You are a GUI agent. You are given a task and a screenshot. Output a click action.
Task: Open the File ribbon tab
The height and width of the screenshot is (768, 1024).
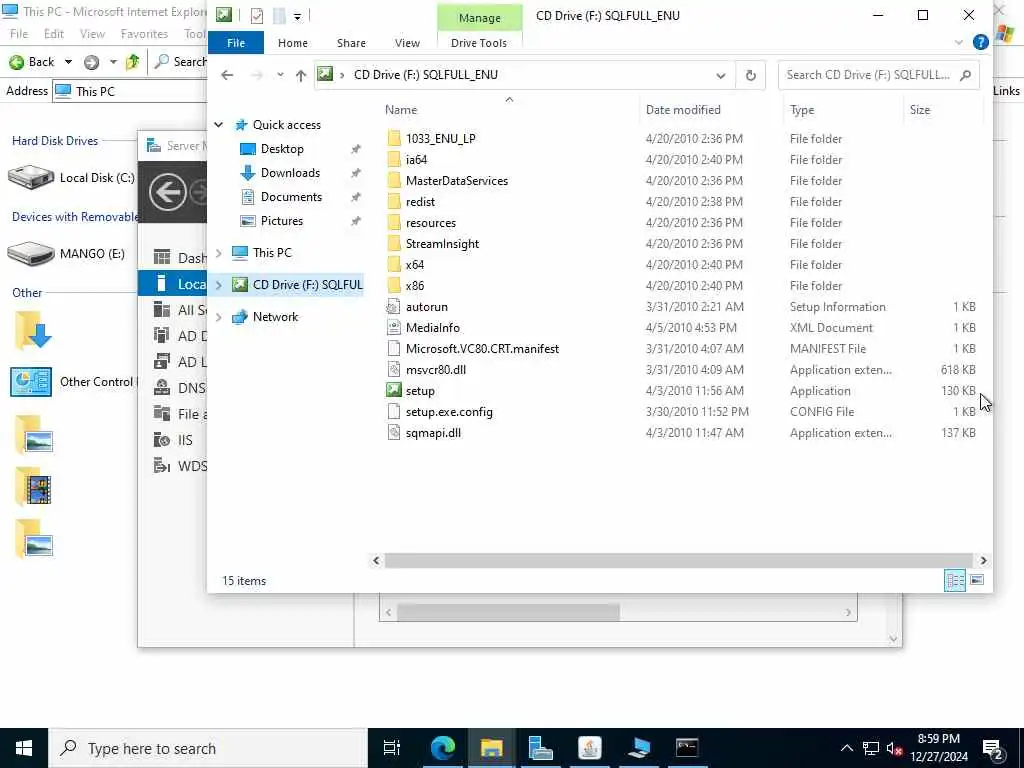pyautogui.click(x=236, y=43)
